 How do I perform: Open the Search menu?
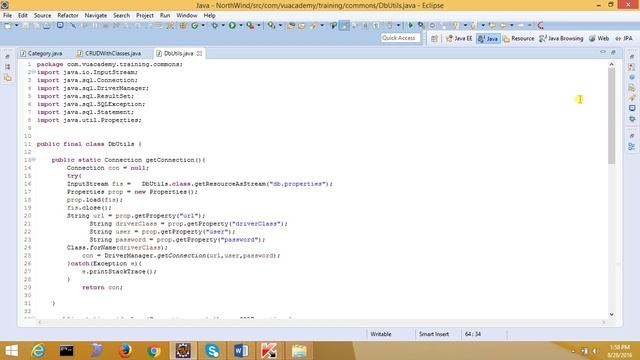121,15
